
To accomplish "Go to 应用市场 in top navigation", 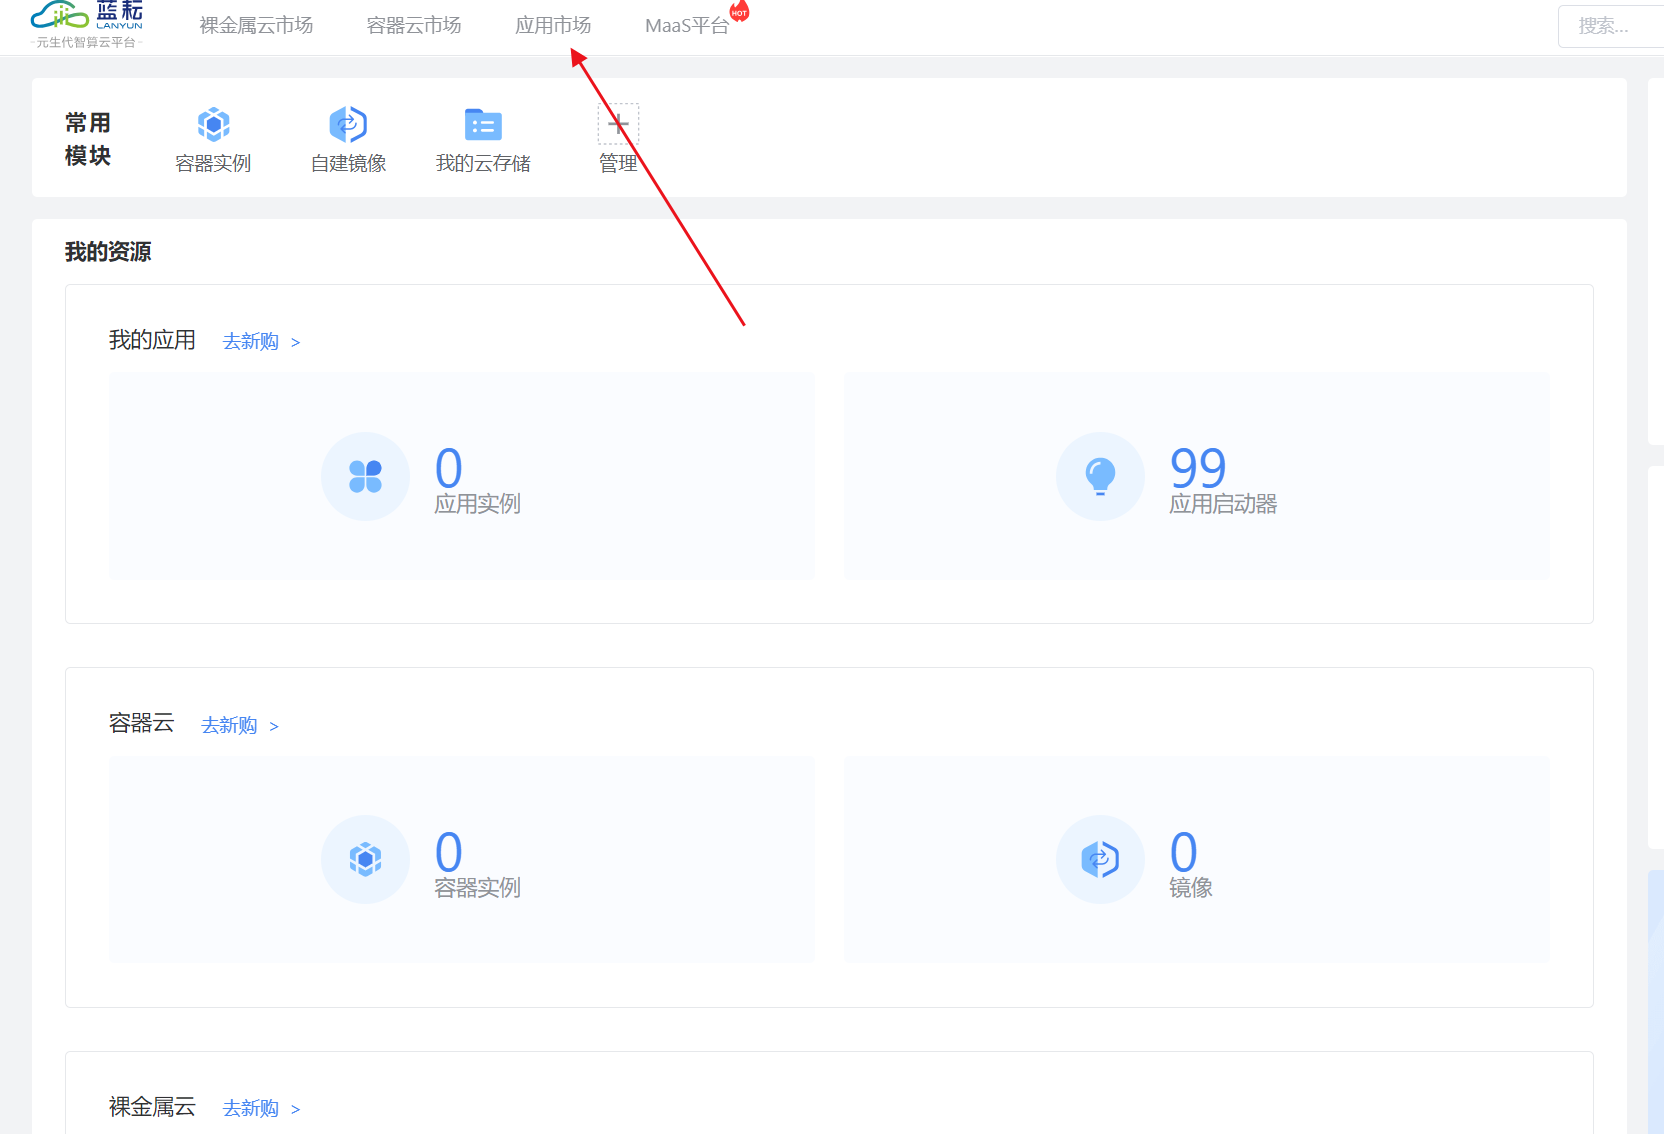I will pyautogui.click(x=553, y=26).
